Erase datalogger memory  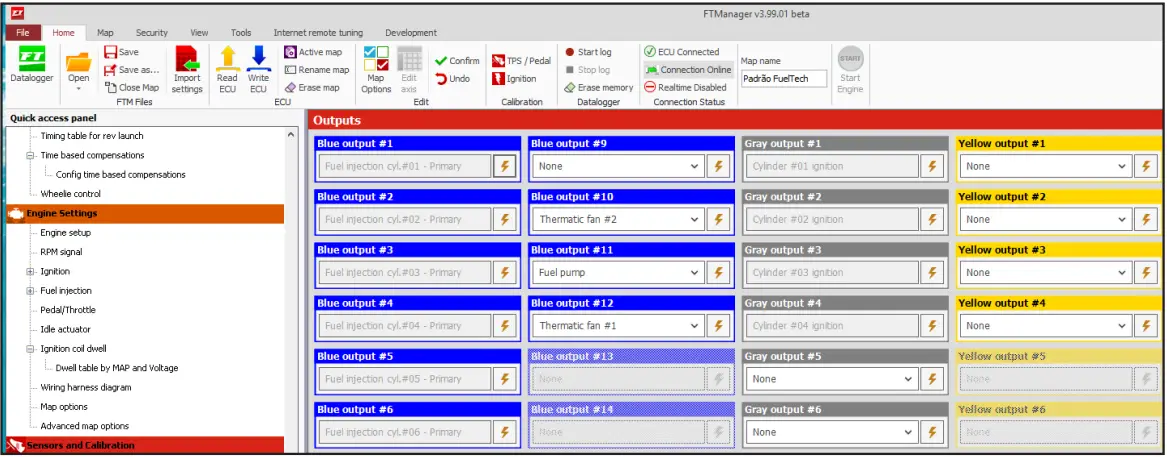point(598,87)
